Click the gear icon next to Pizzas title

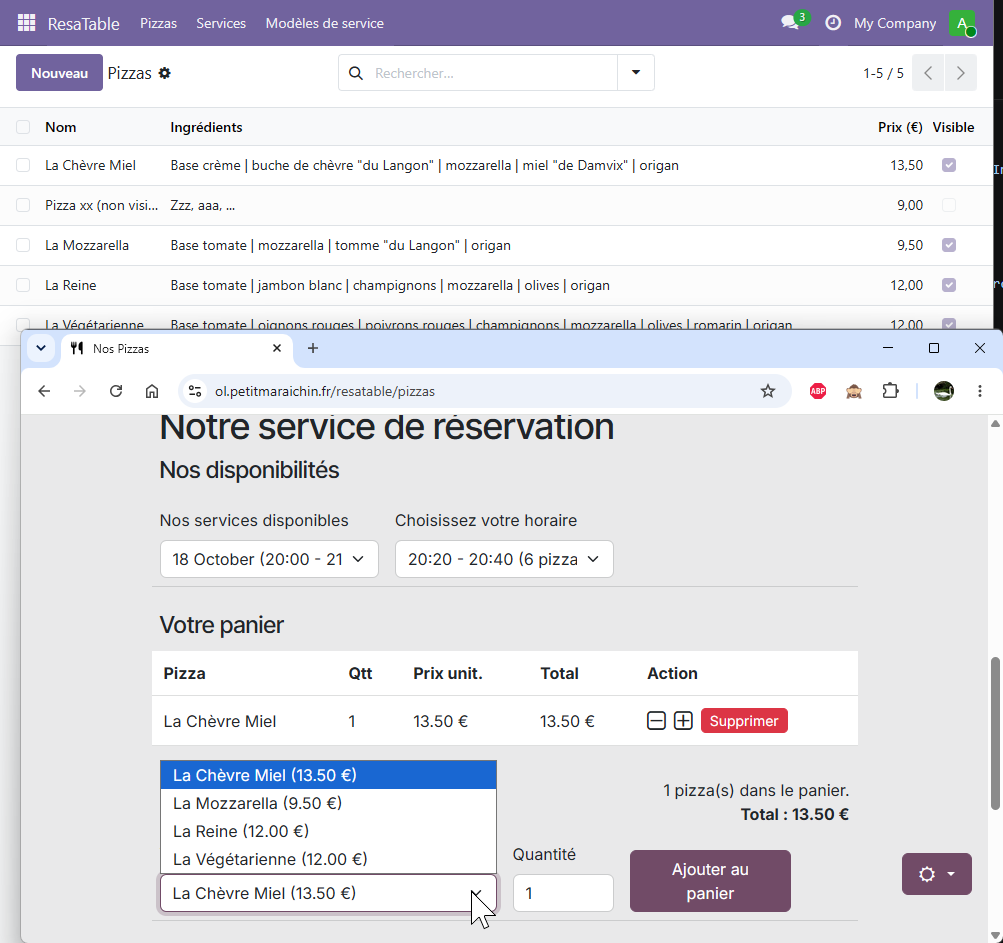pyautogui.click(x=164, y=73)
